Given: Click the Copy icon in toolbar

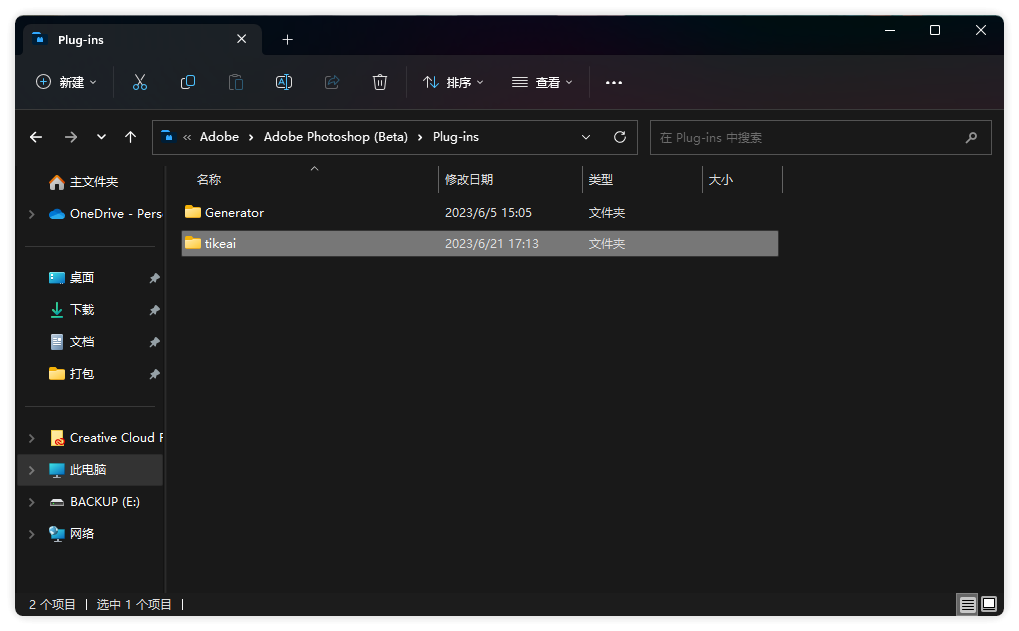Looking at the screenshot, I should point(188,83).
